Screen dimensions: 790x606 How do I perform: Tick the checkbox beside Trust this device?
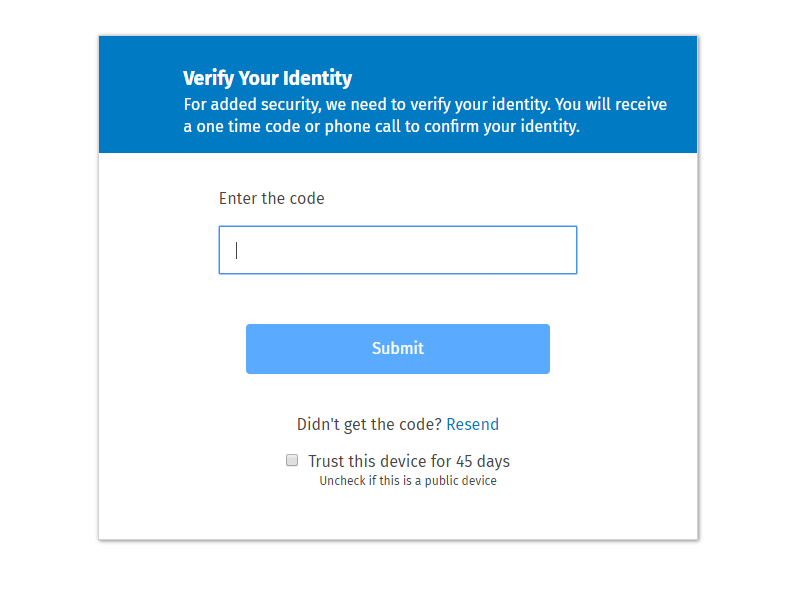tap(292, 460)
